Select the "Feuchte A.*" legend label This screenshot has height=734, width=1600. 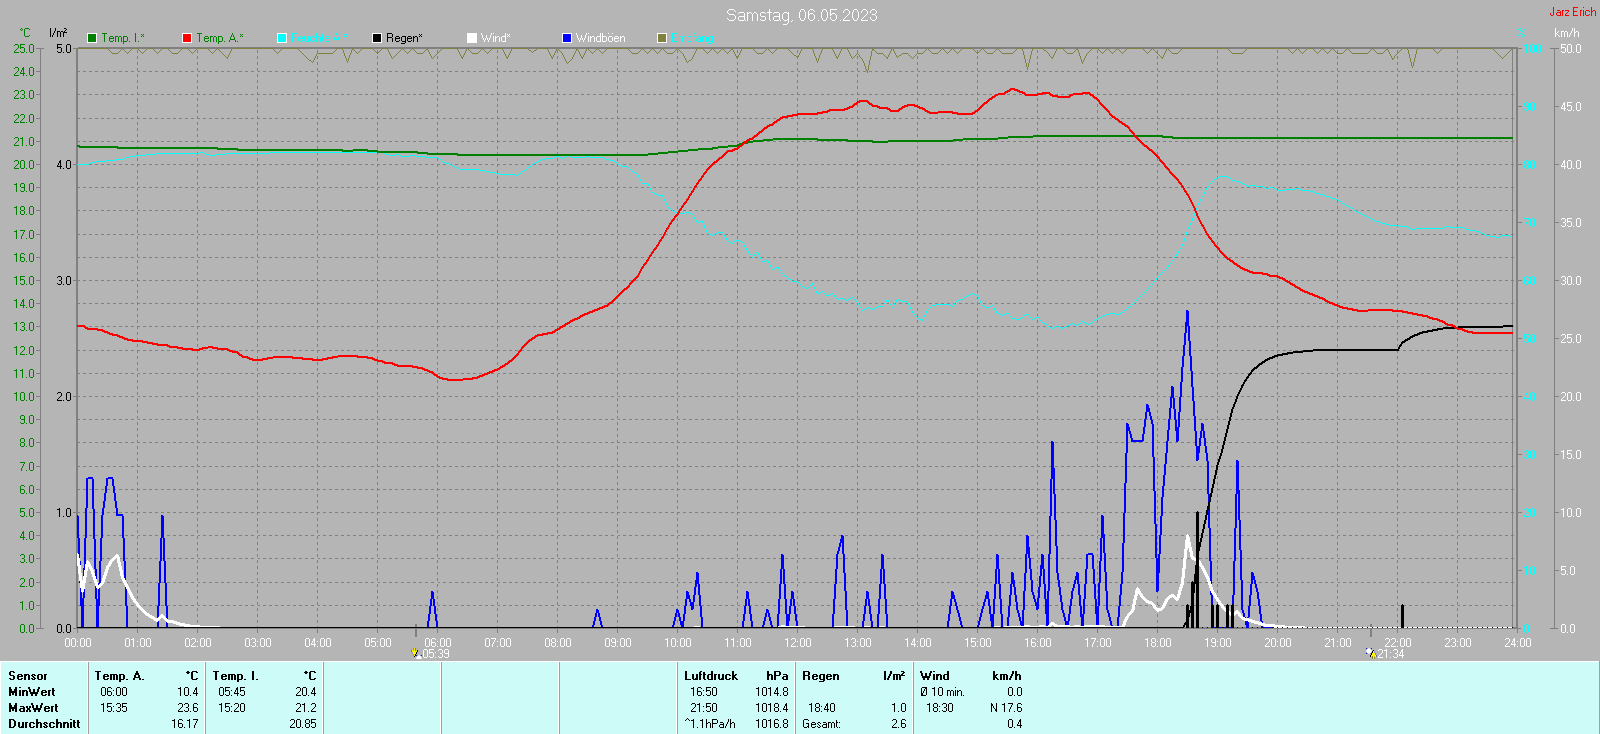320,38
